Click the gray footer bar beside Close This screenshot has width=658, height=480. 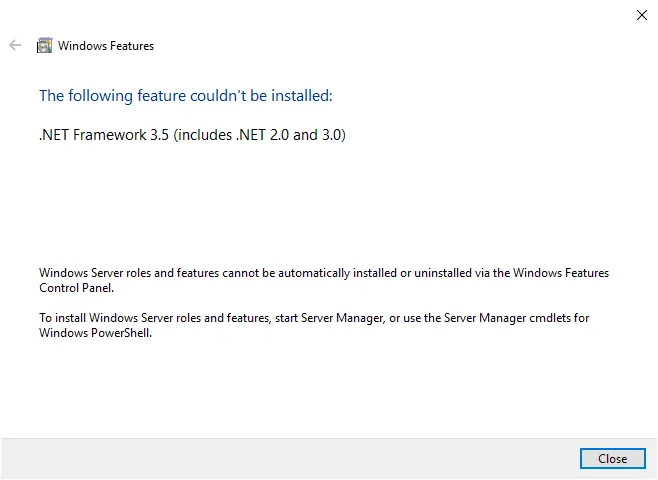click(290, 459)
